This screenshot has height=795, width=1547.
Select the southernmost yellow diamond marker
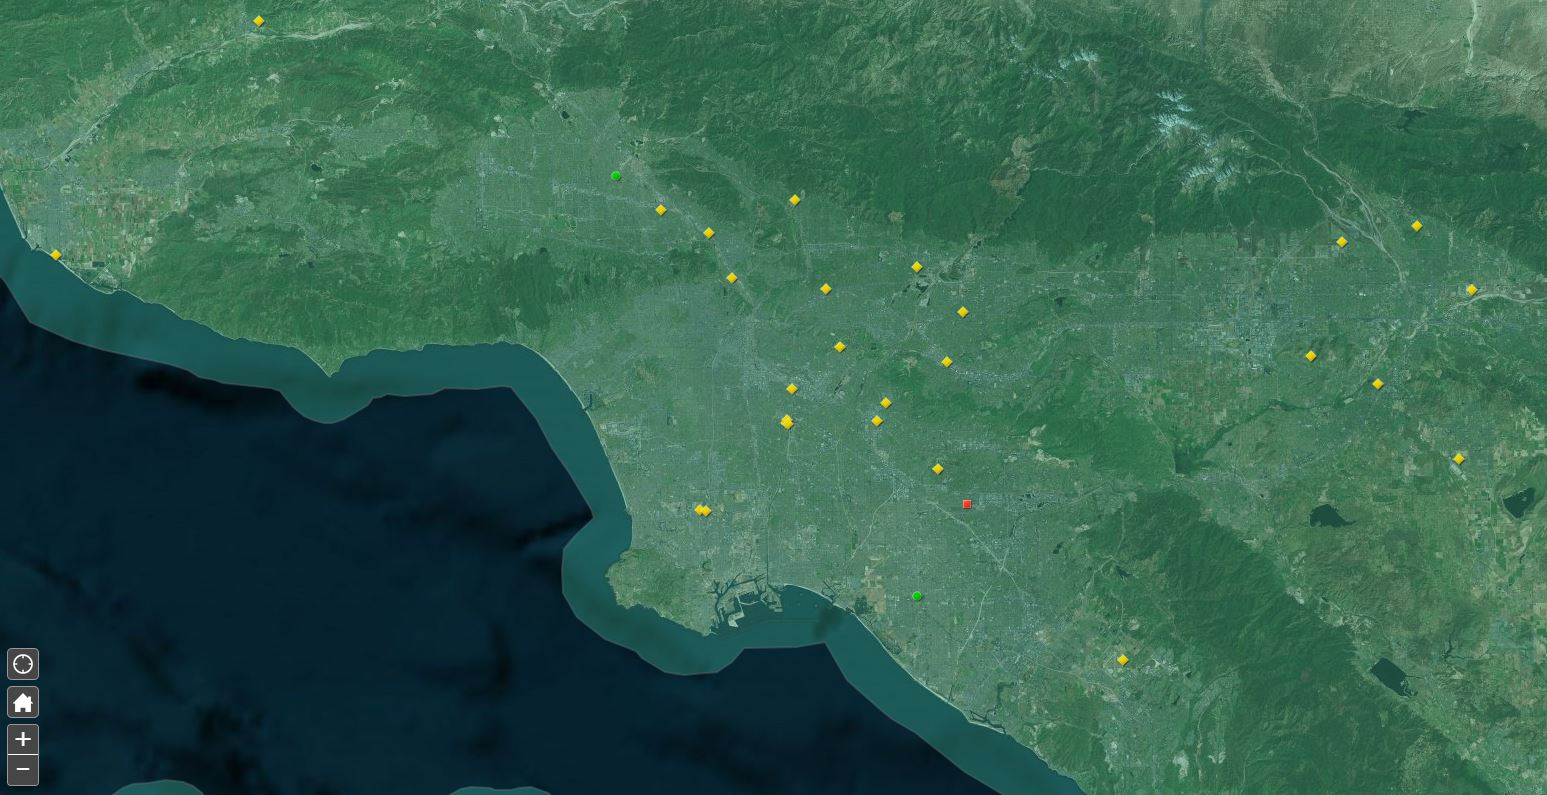(x=1122, y=659)
